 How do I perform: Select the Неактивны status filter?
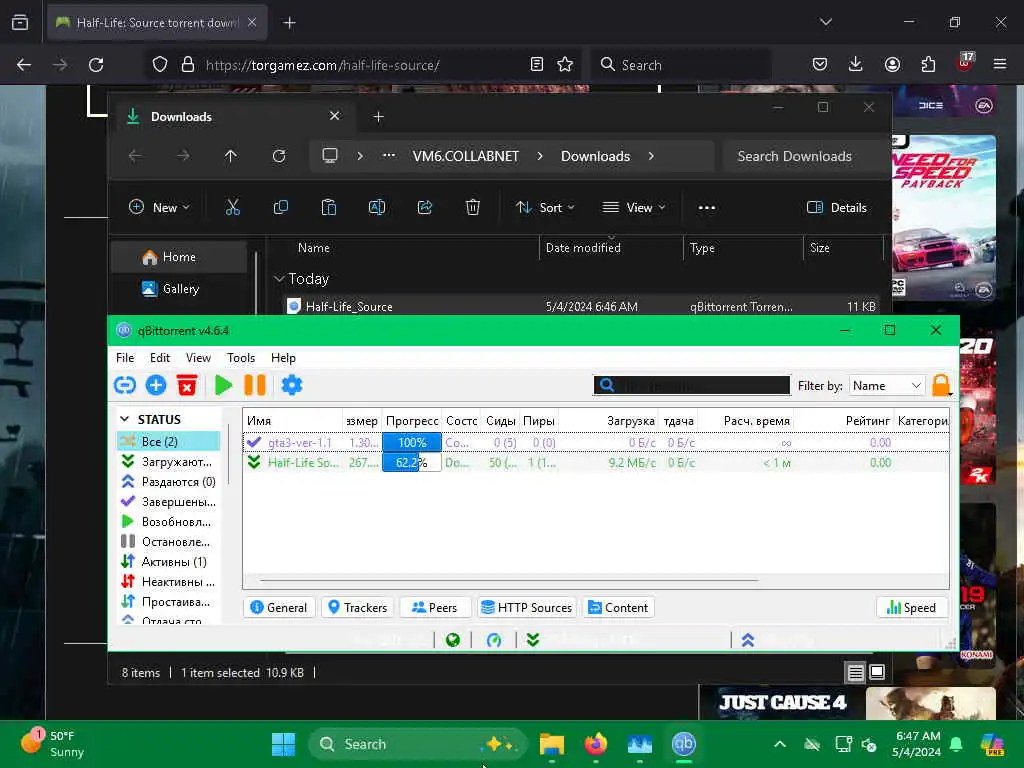(168, 582)
